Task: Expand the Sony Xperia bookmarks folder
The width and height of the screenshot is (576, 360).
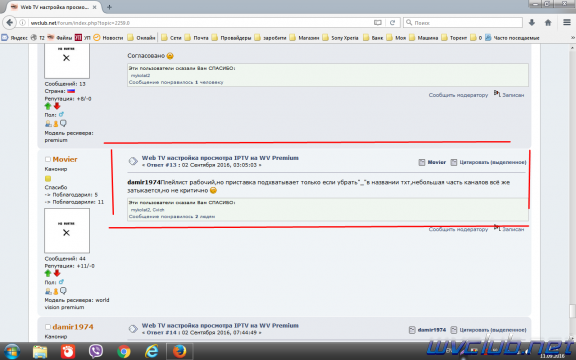Action: [341, 37]
